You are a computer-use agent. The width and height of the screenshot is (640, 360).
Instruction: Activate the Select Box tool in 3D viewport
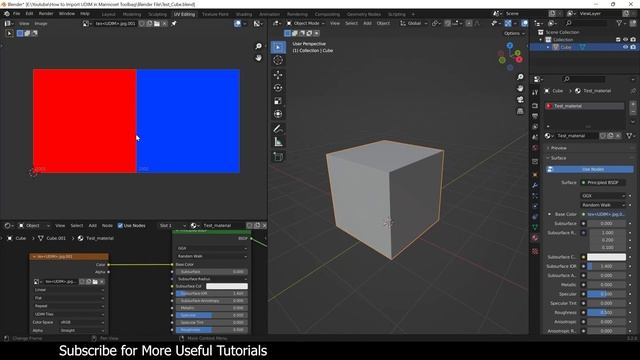(x=278, y=47)
